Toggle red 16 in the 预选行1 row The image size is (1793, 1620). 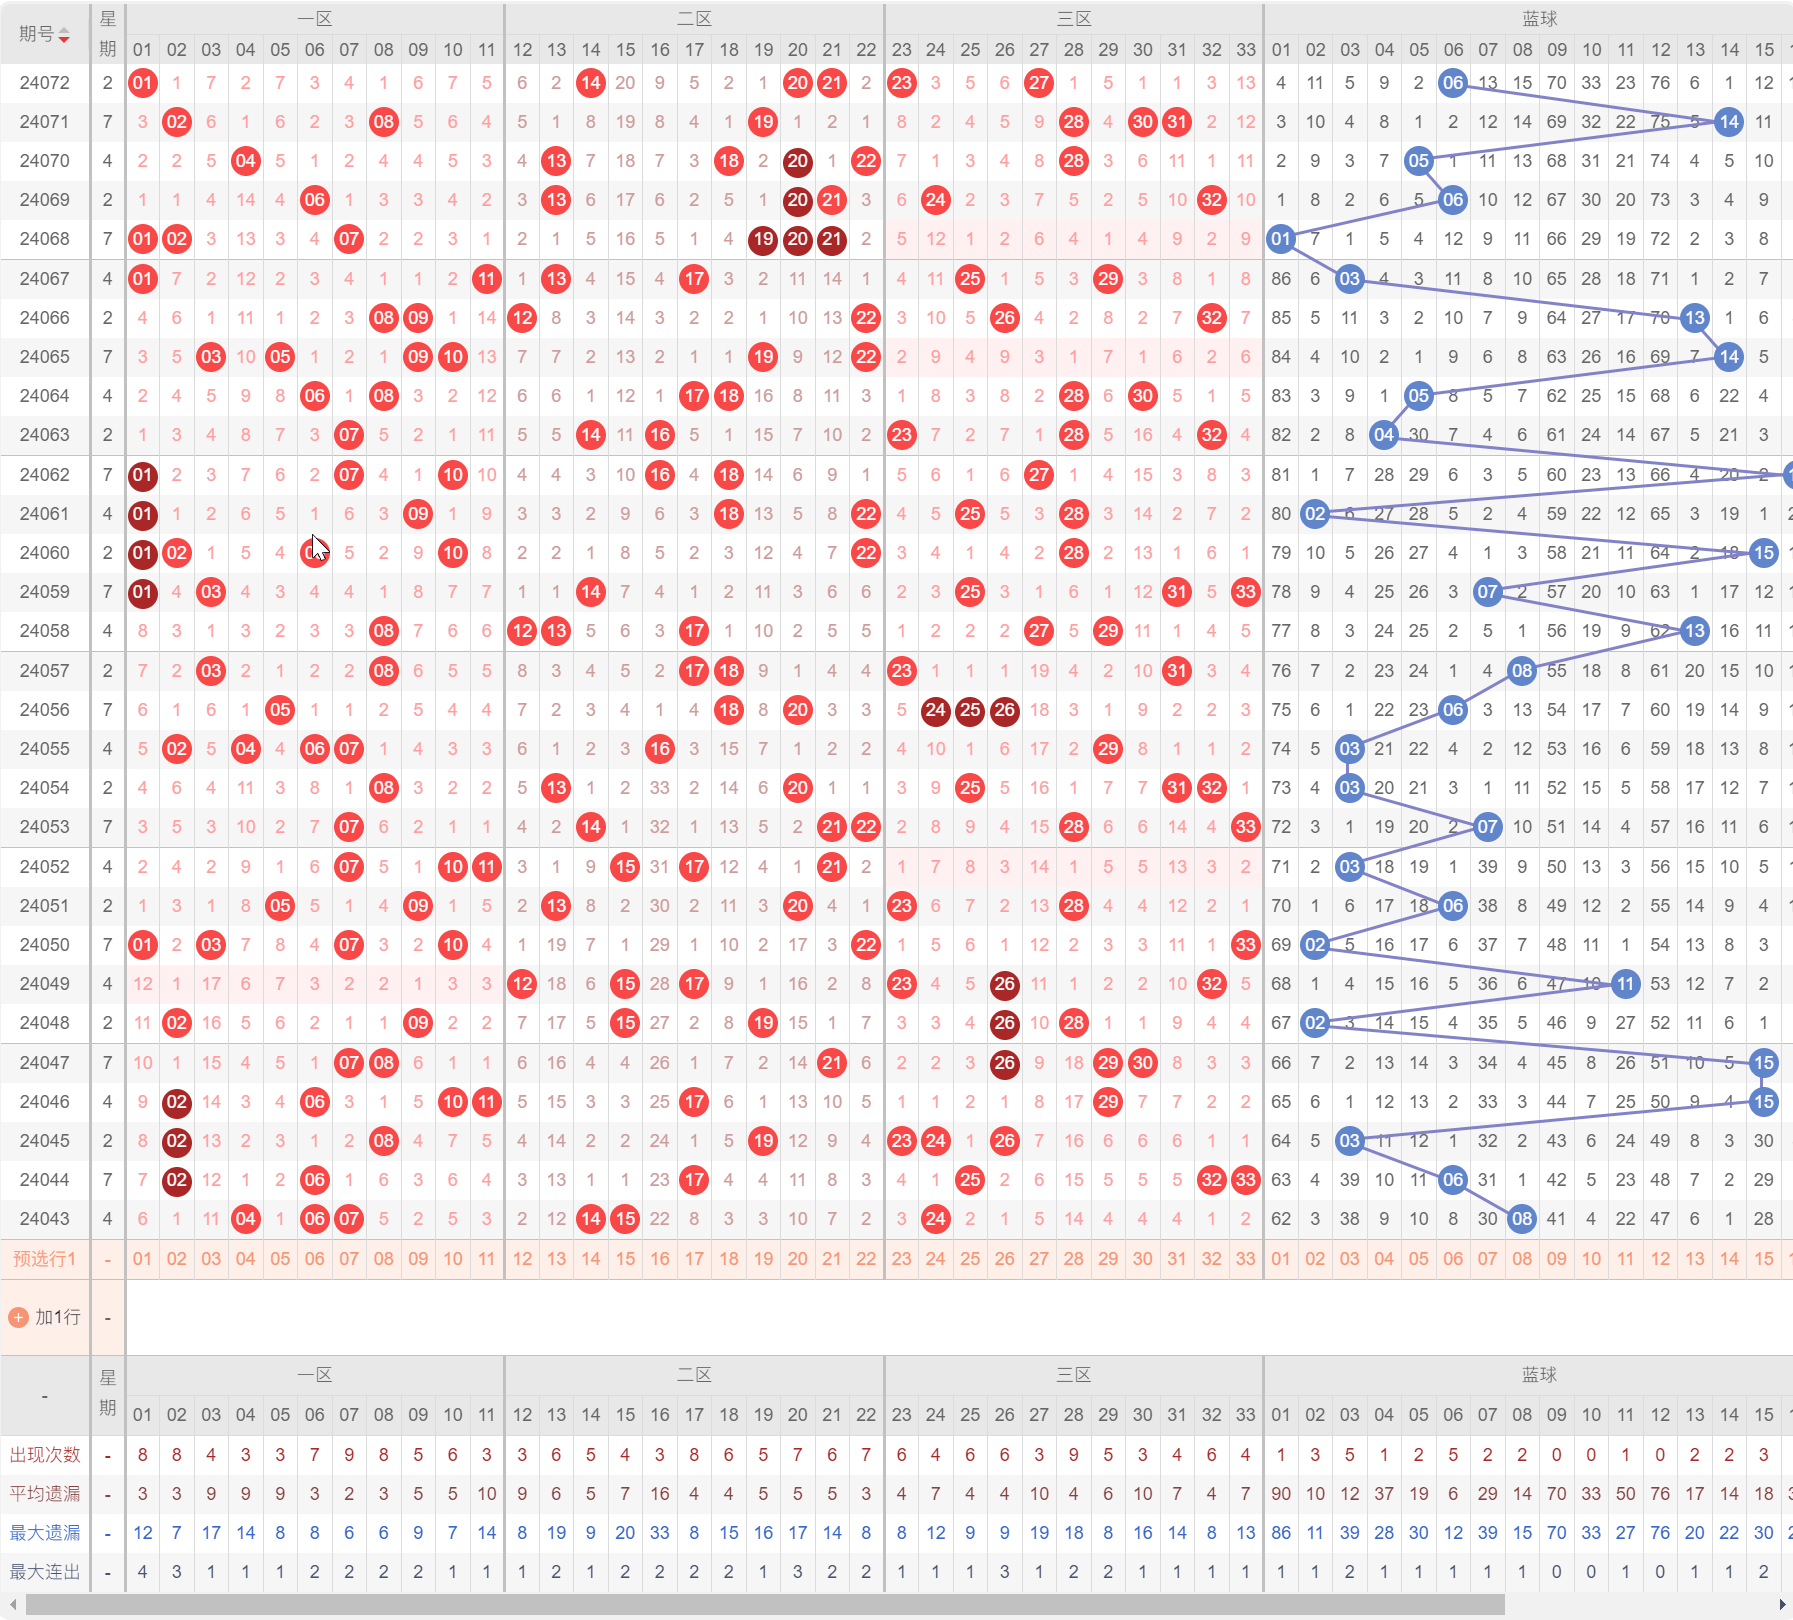660,1259
